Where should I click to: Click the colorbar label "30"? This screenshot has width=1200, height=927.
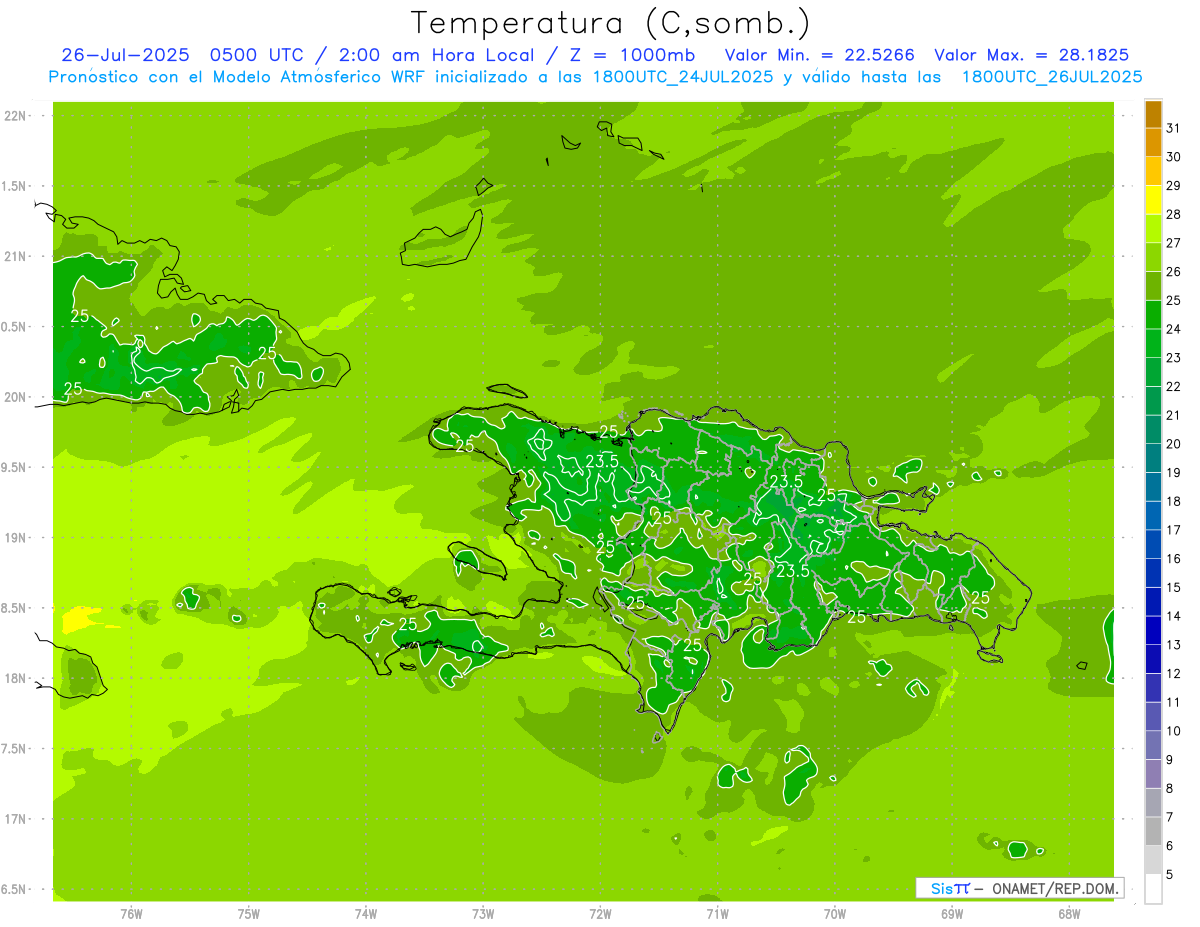(1174, 157)
